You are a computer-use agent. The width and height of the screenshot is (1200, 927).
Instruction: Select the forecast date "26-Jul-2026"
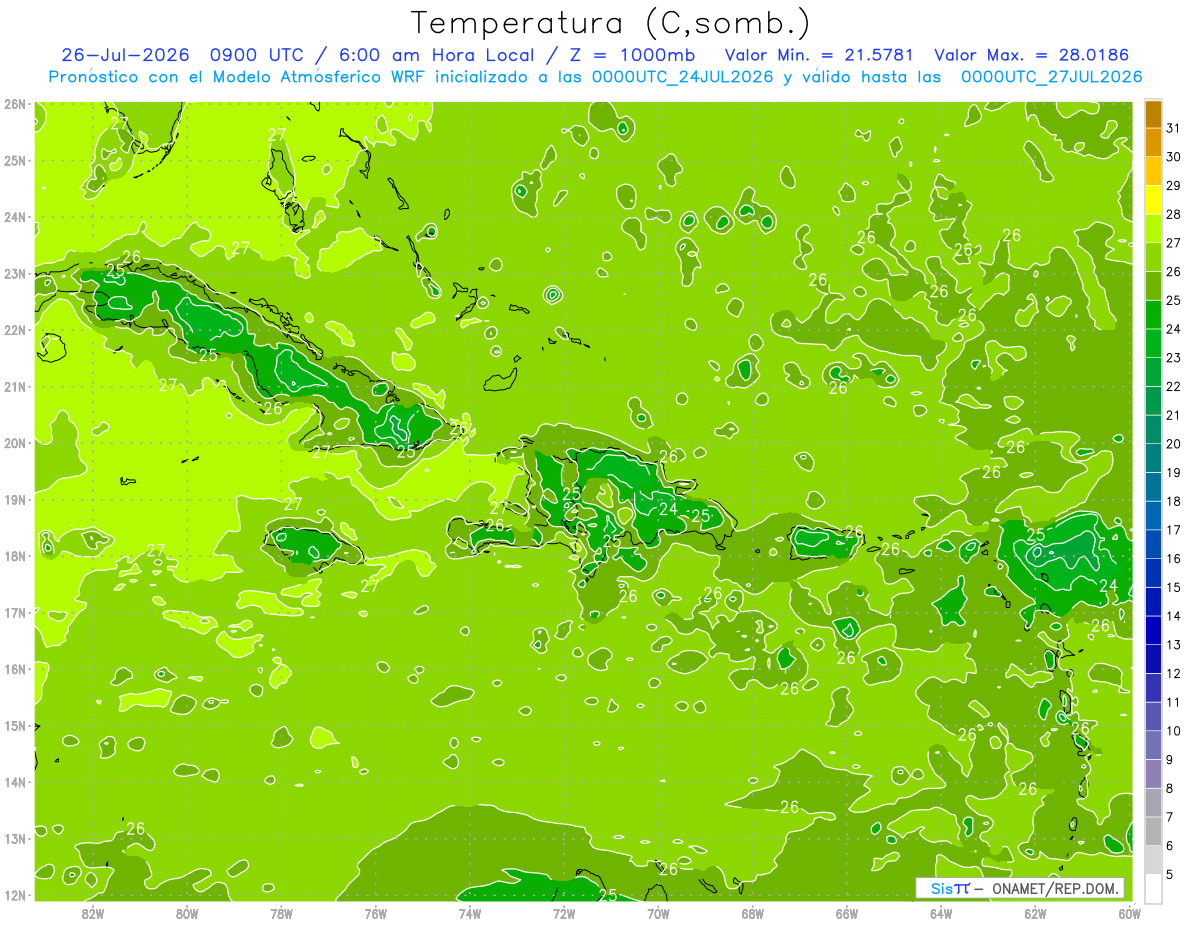(124, 54)
